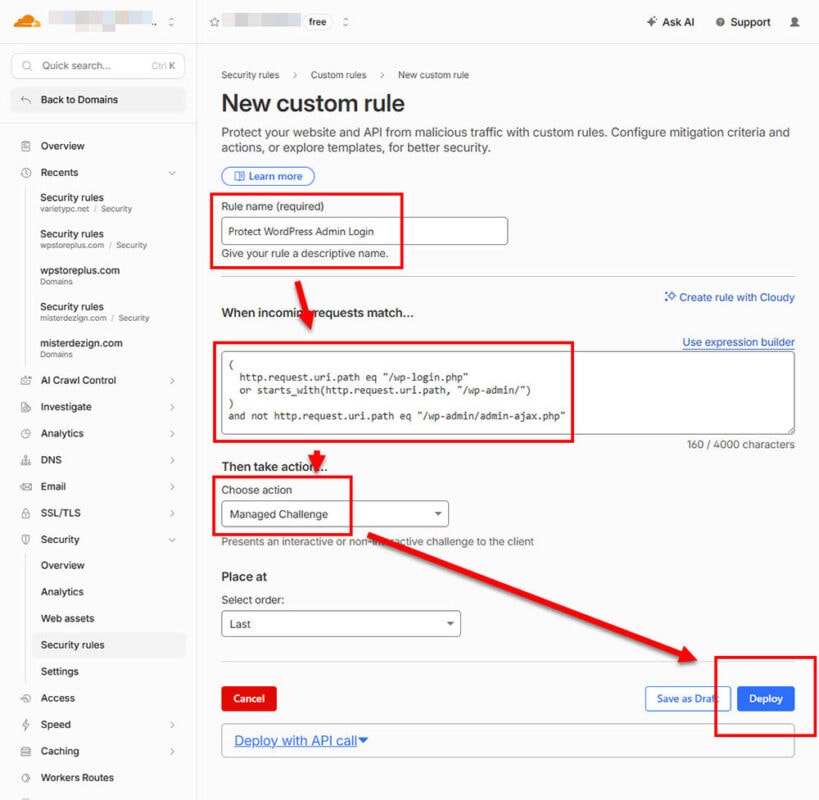The image size is (819, 800).
Task: Select Security rules submenu item
Action: [x=109, y=645]
